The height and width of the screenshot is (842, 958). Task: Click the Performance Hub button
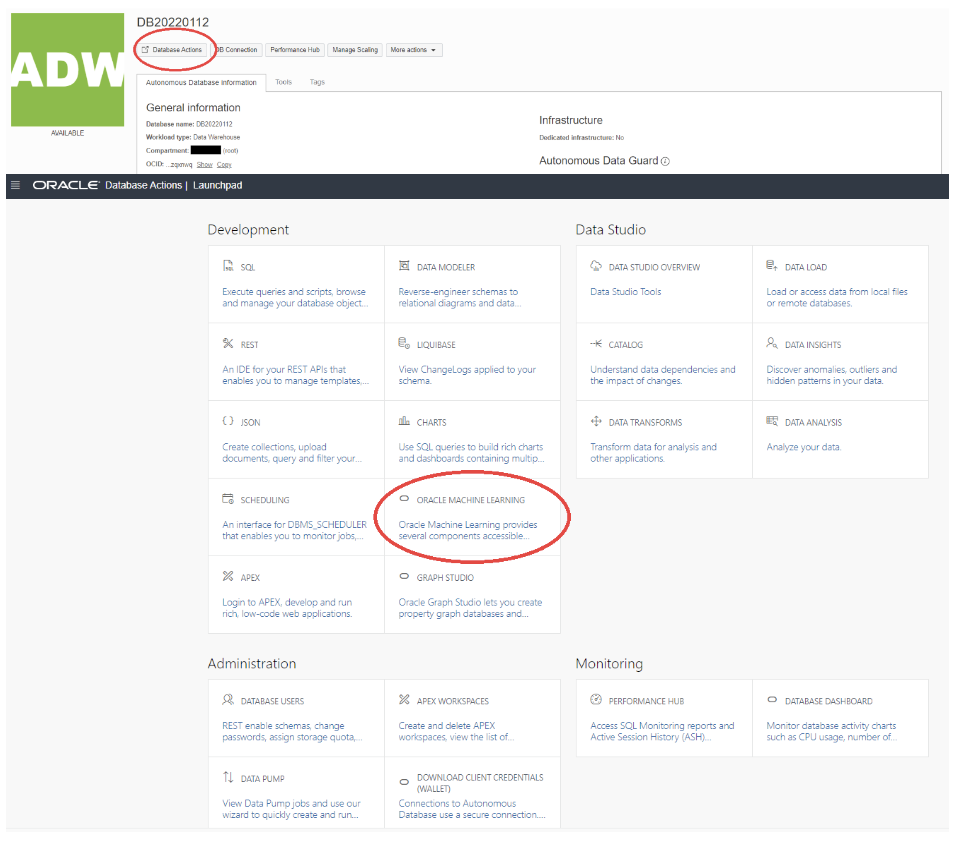coord(295,50)
